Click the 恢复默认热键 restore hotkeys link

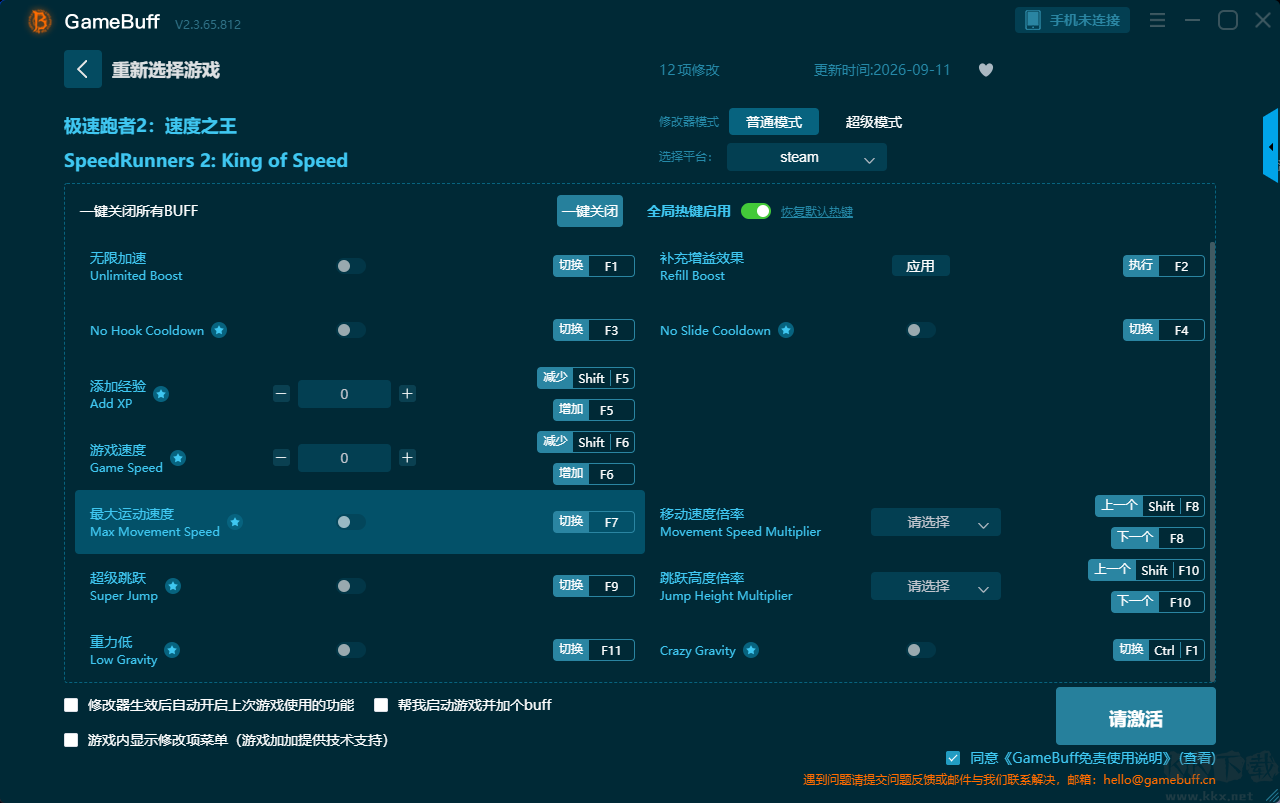[x=817, y=212]
